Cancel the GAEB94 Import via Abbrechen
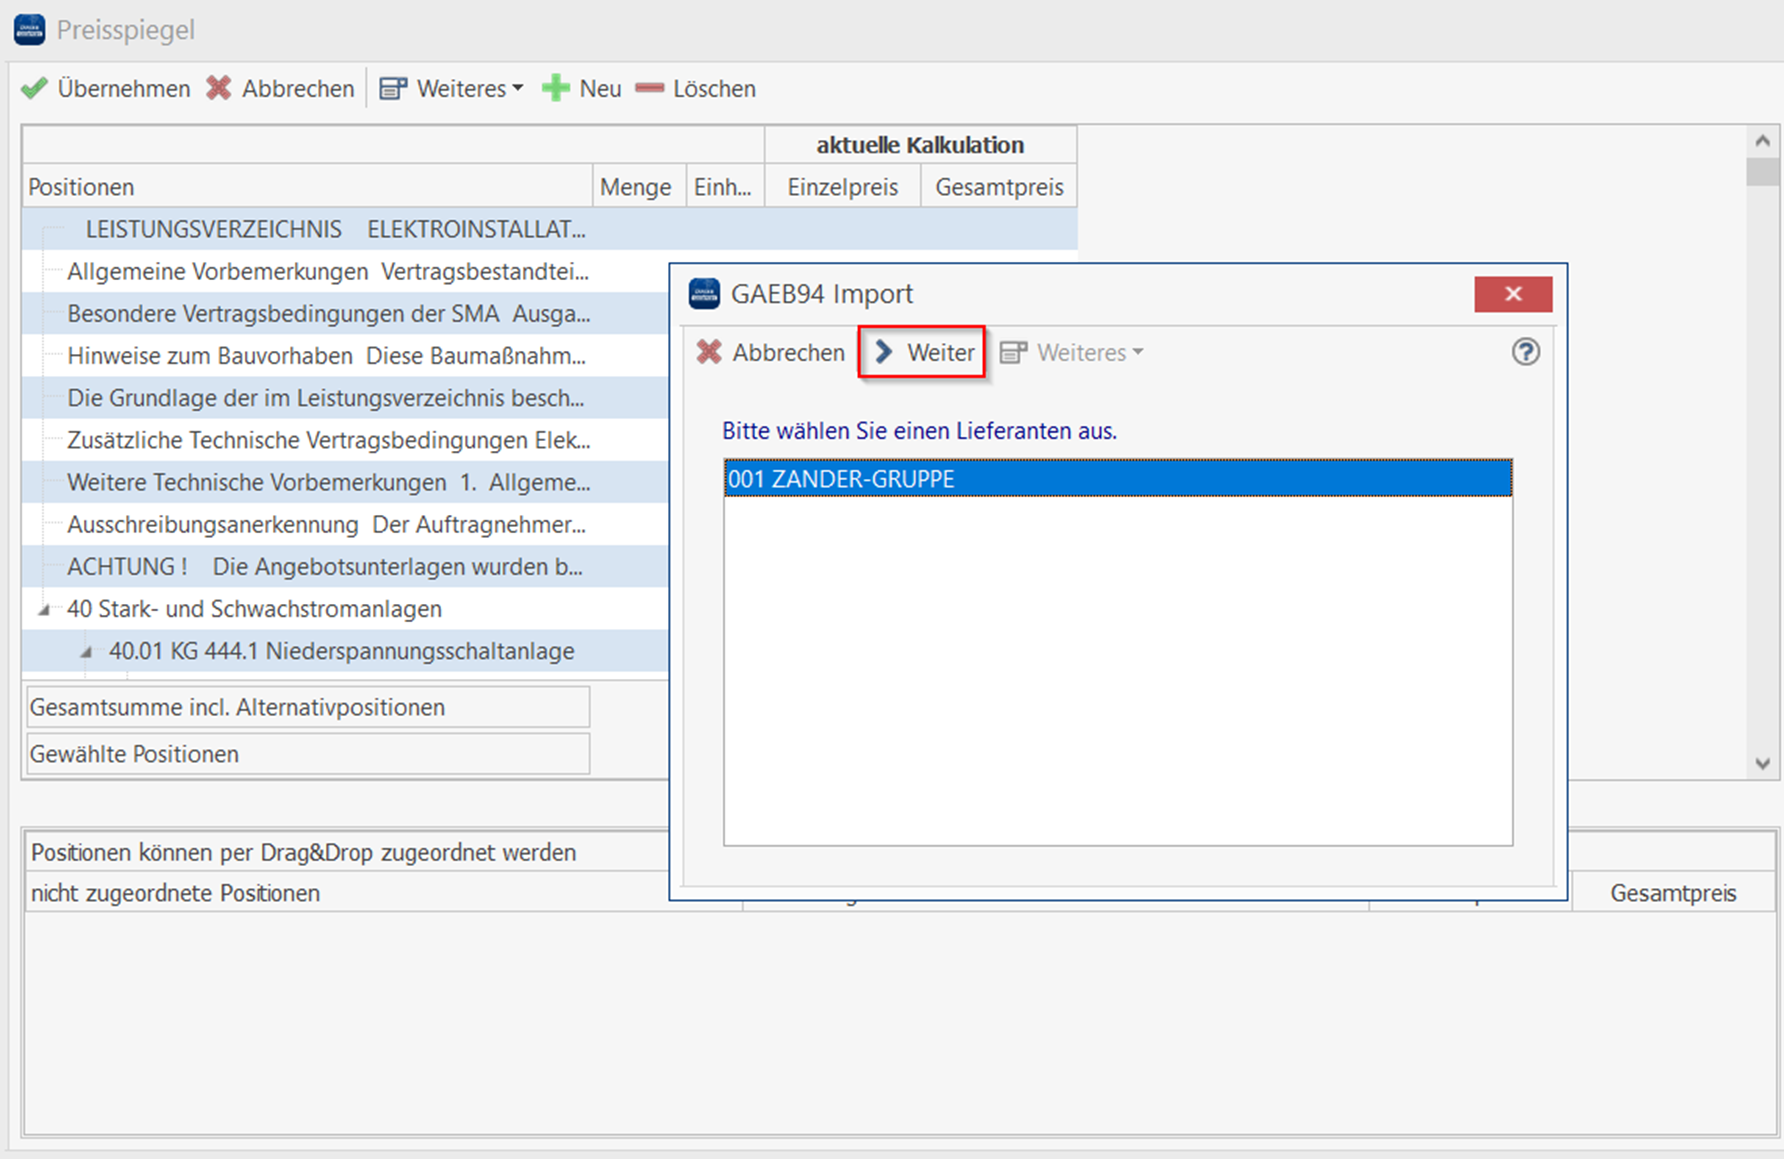 click(770, 352)
